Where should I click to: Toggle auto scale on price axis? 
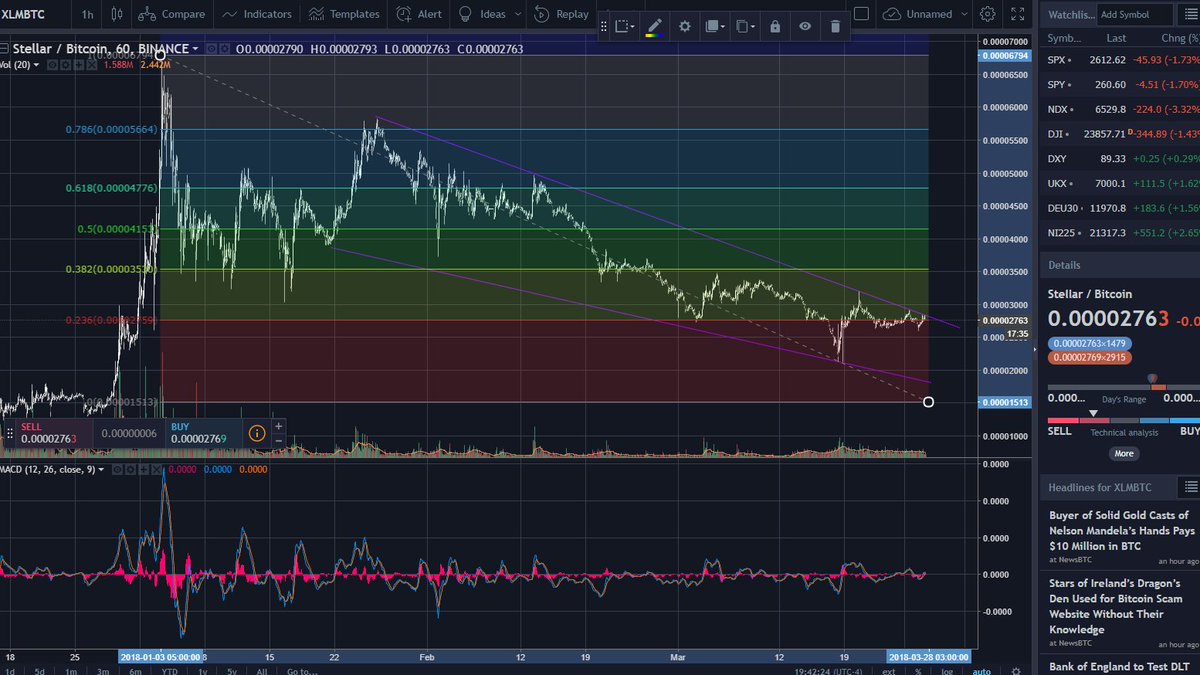[x=982, y=669]
